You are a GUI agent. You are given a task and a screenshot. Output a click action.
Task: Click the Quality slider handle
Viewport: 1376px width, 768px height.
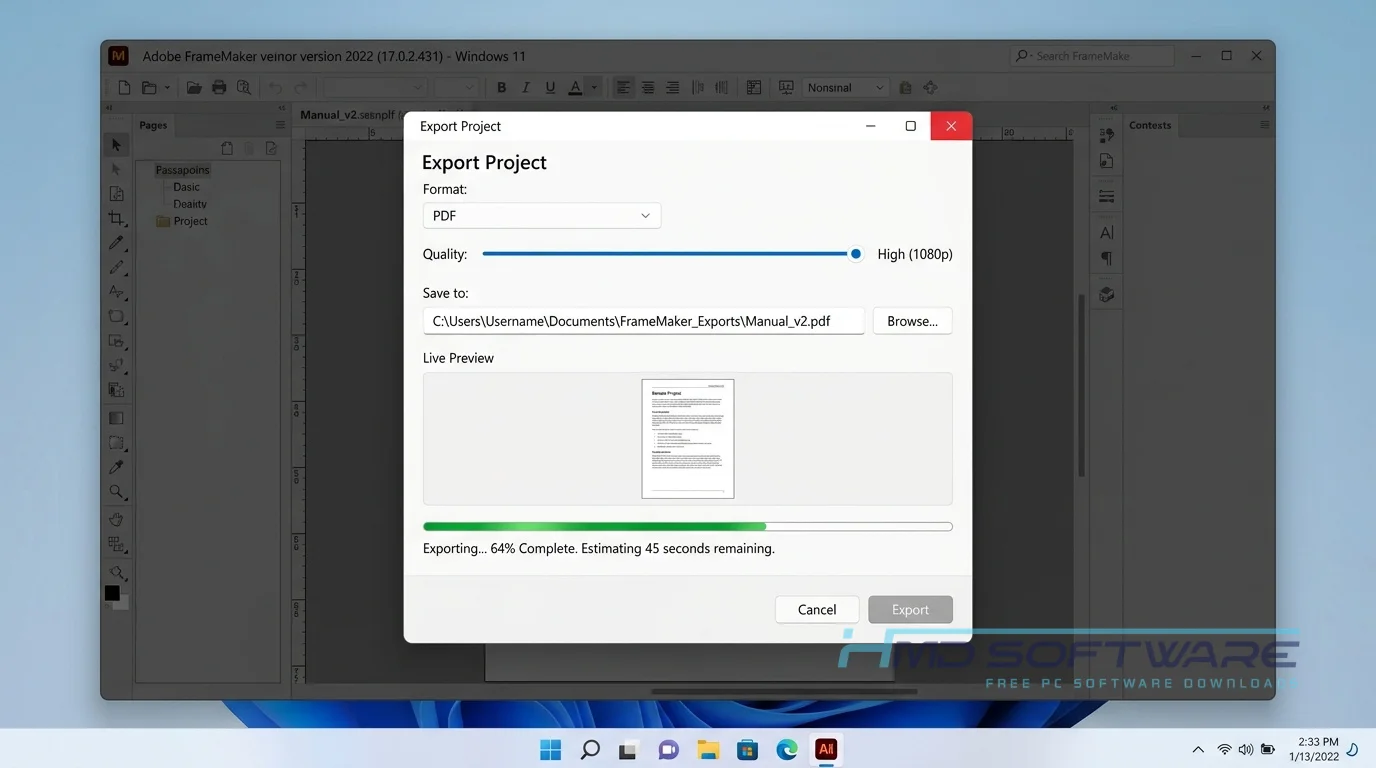click(x=856, y=254)
